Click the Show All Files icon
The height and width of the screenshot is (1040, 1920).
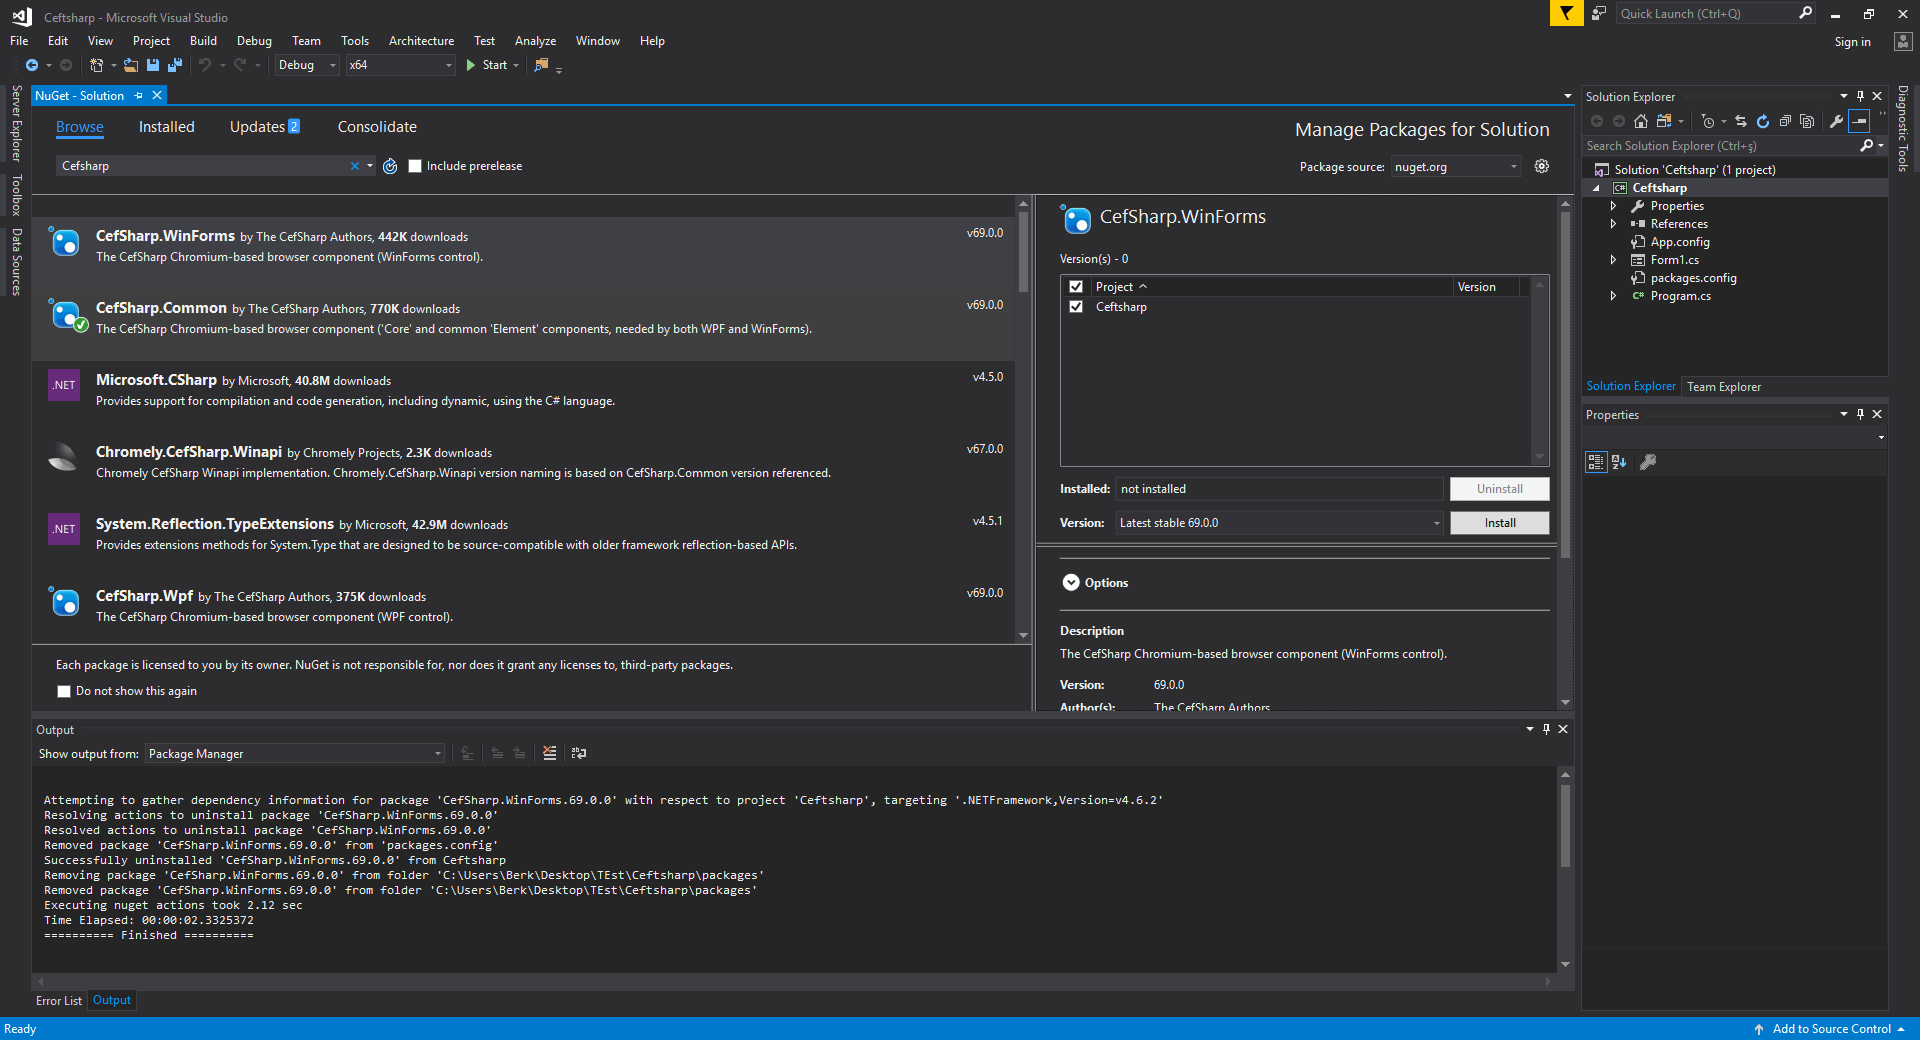1807,121
